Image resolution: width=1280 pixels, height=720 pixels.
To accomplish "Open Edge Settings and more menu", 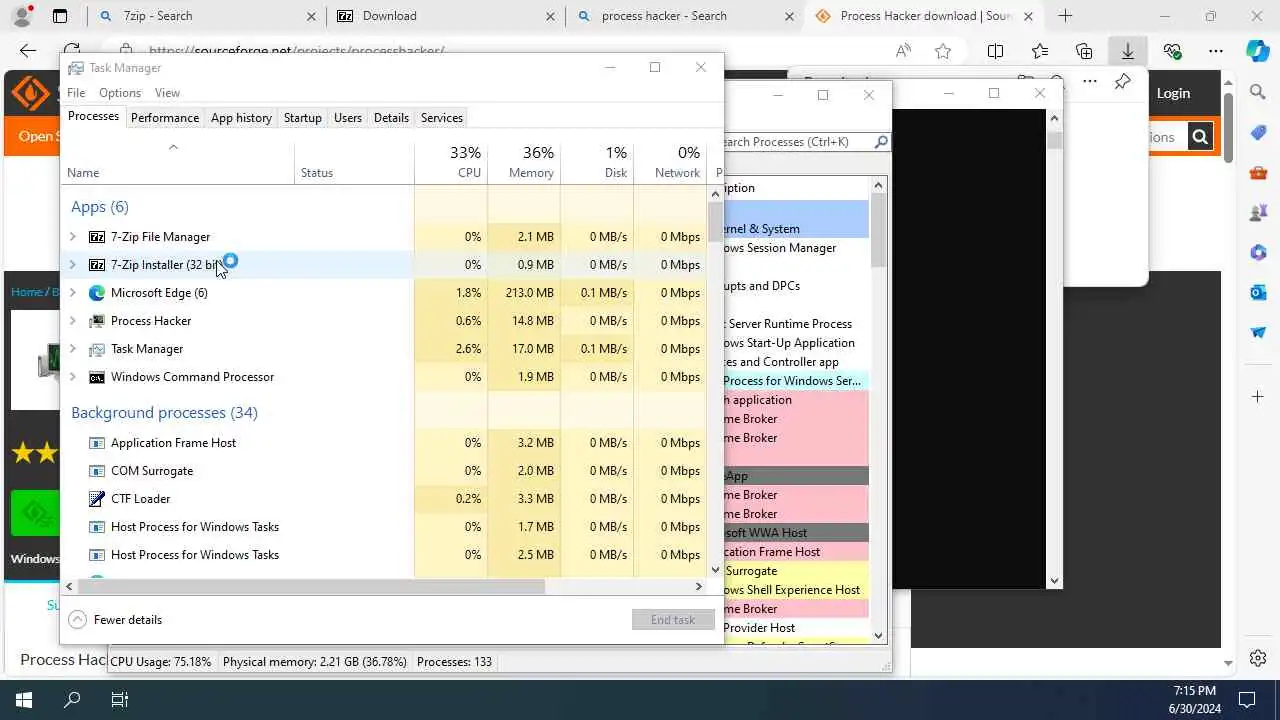I will [1215, 51].
